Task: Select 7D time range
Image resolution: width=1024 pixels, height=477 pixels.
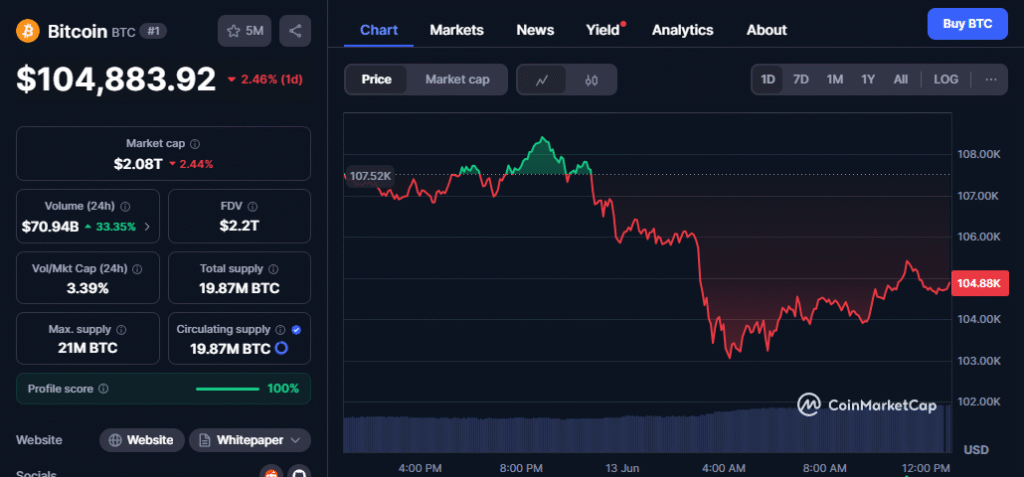Action: coord(801,80)
